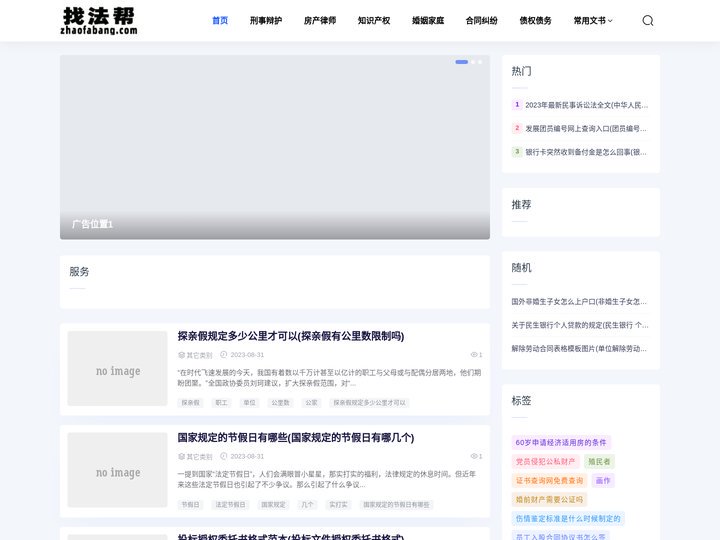Click the 探亲假规定多少公里才可以 tag

click(x=369, y=403)
